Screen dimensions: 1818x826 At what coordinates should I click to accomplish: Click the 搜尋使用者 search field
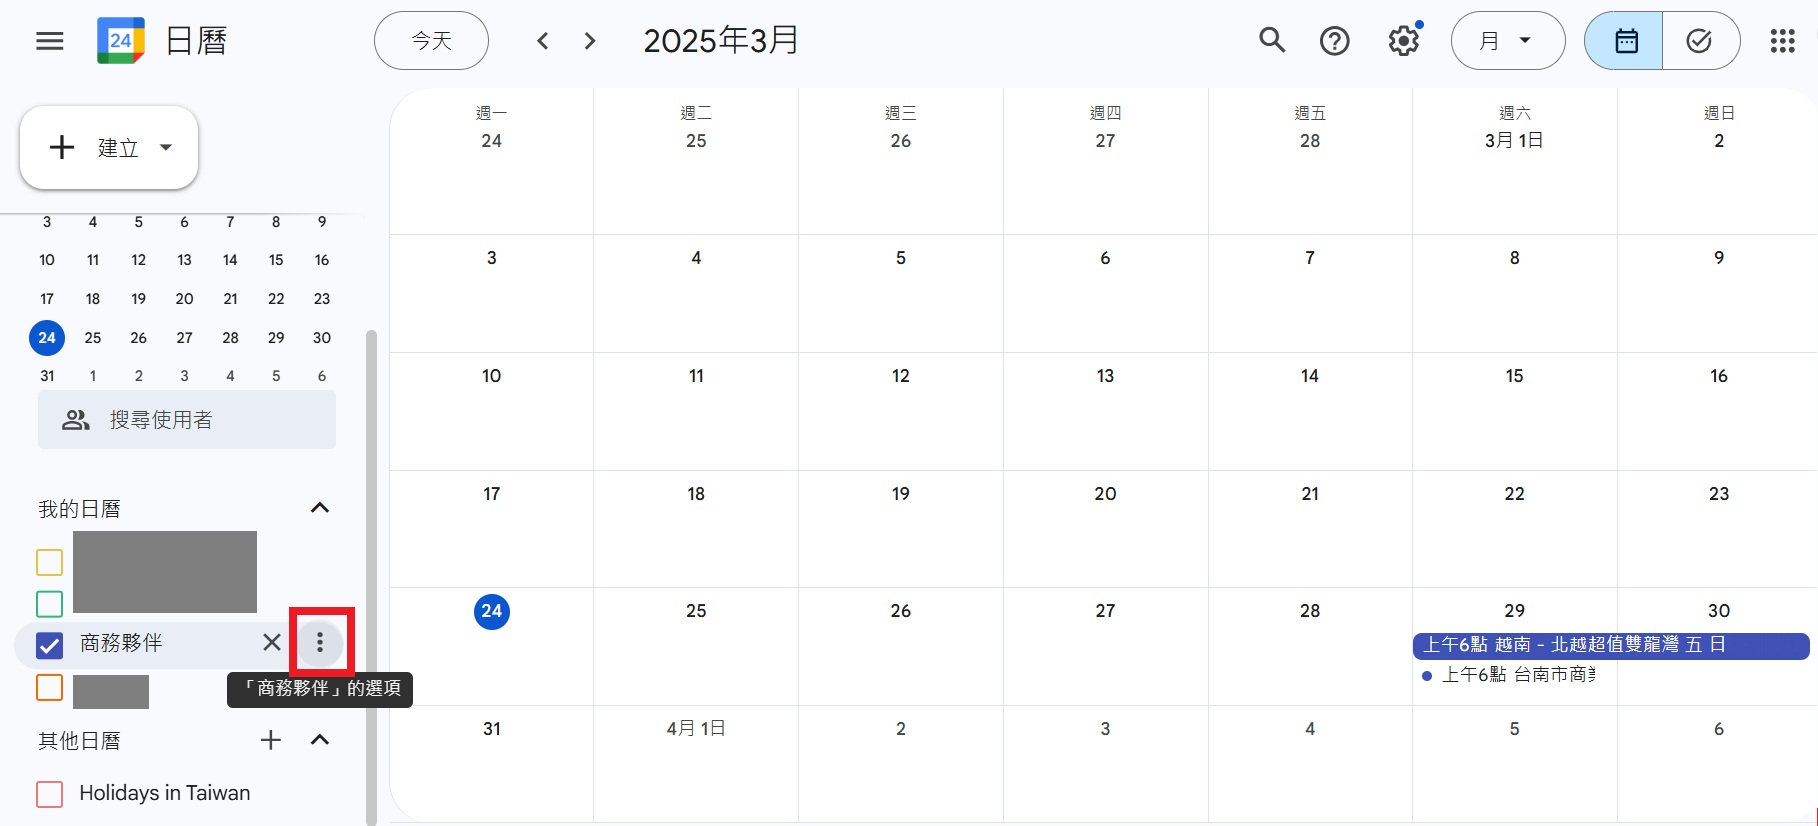[187, 420]
